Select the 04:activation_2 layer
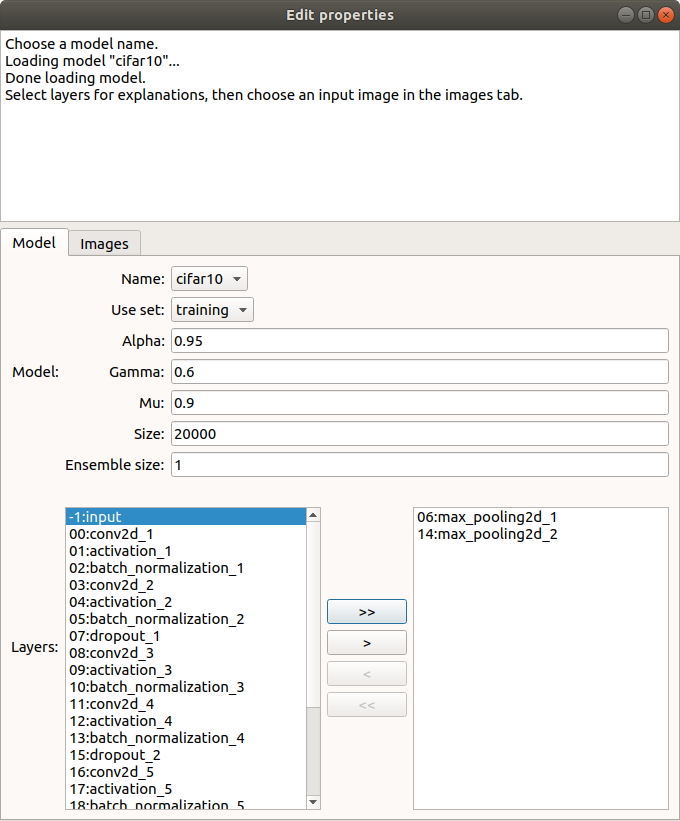Image resolution: width=680 pixels, height=821 pixels. click(186, 602)
